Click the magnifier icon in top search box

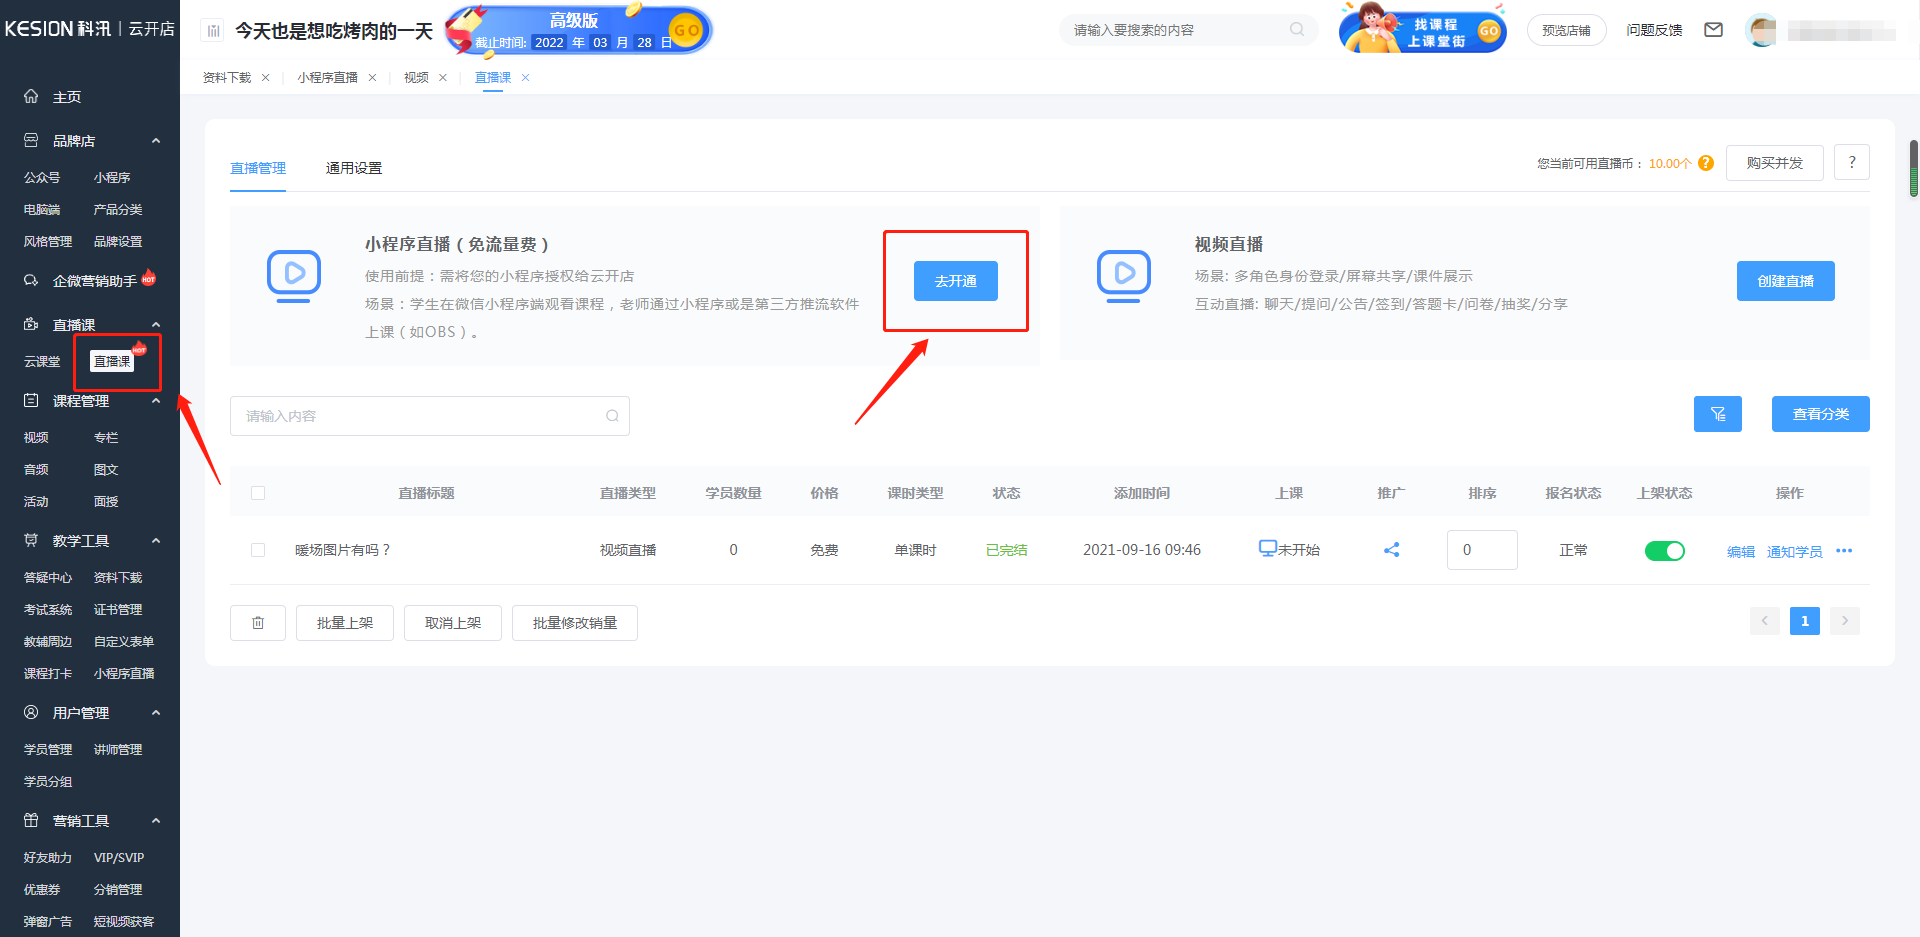click(1297, 30)
